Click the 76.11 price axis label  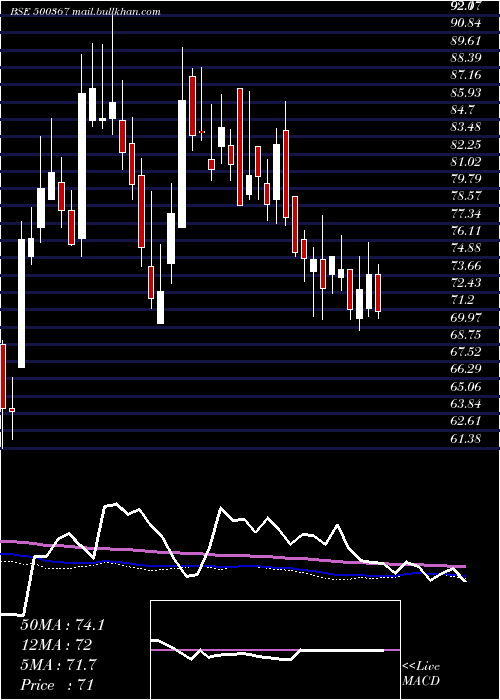point(465,231)
